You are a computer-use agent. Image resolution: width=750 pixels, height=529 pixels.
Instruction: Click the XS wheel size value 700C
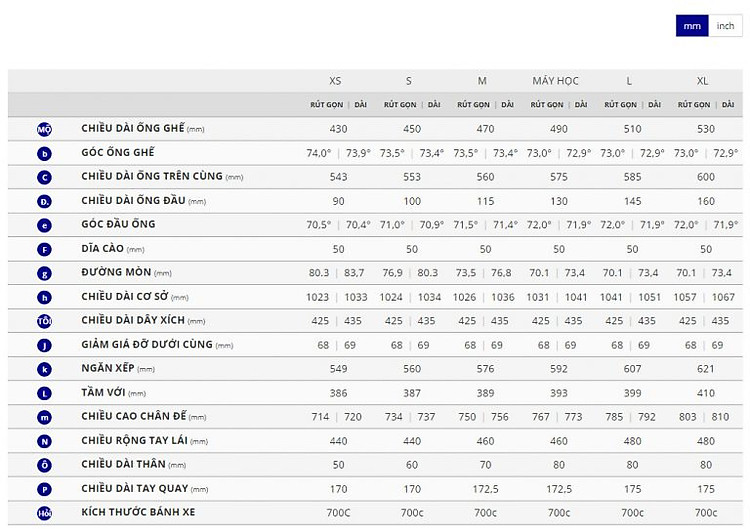(x=338, y=513)
